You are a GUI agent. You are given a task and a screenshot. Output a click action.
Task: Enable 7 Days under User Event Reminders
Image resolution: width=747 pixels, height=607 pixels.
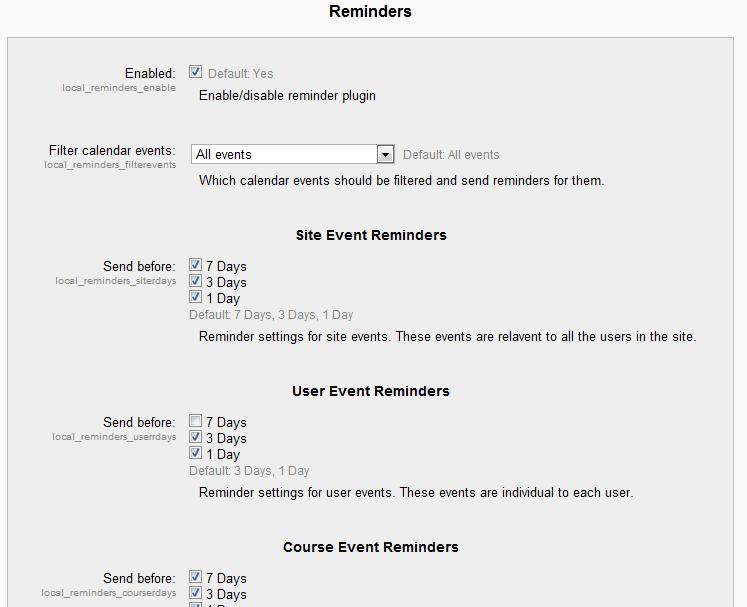click(196, 422)
